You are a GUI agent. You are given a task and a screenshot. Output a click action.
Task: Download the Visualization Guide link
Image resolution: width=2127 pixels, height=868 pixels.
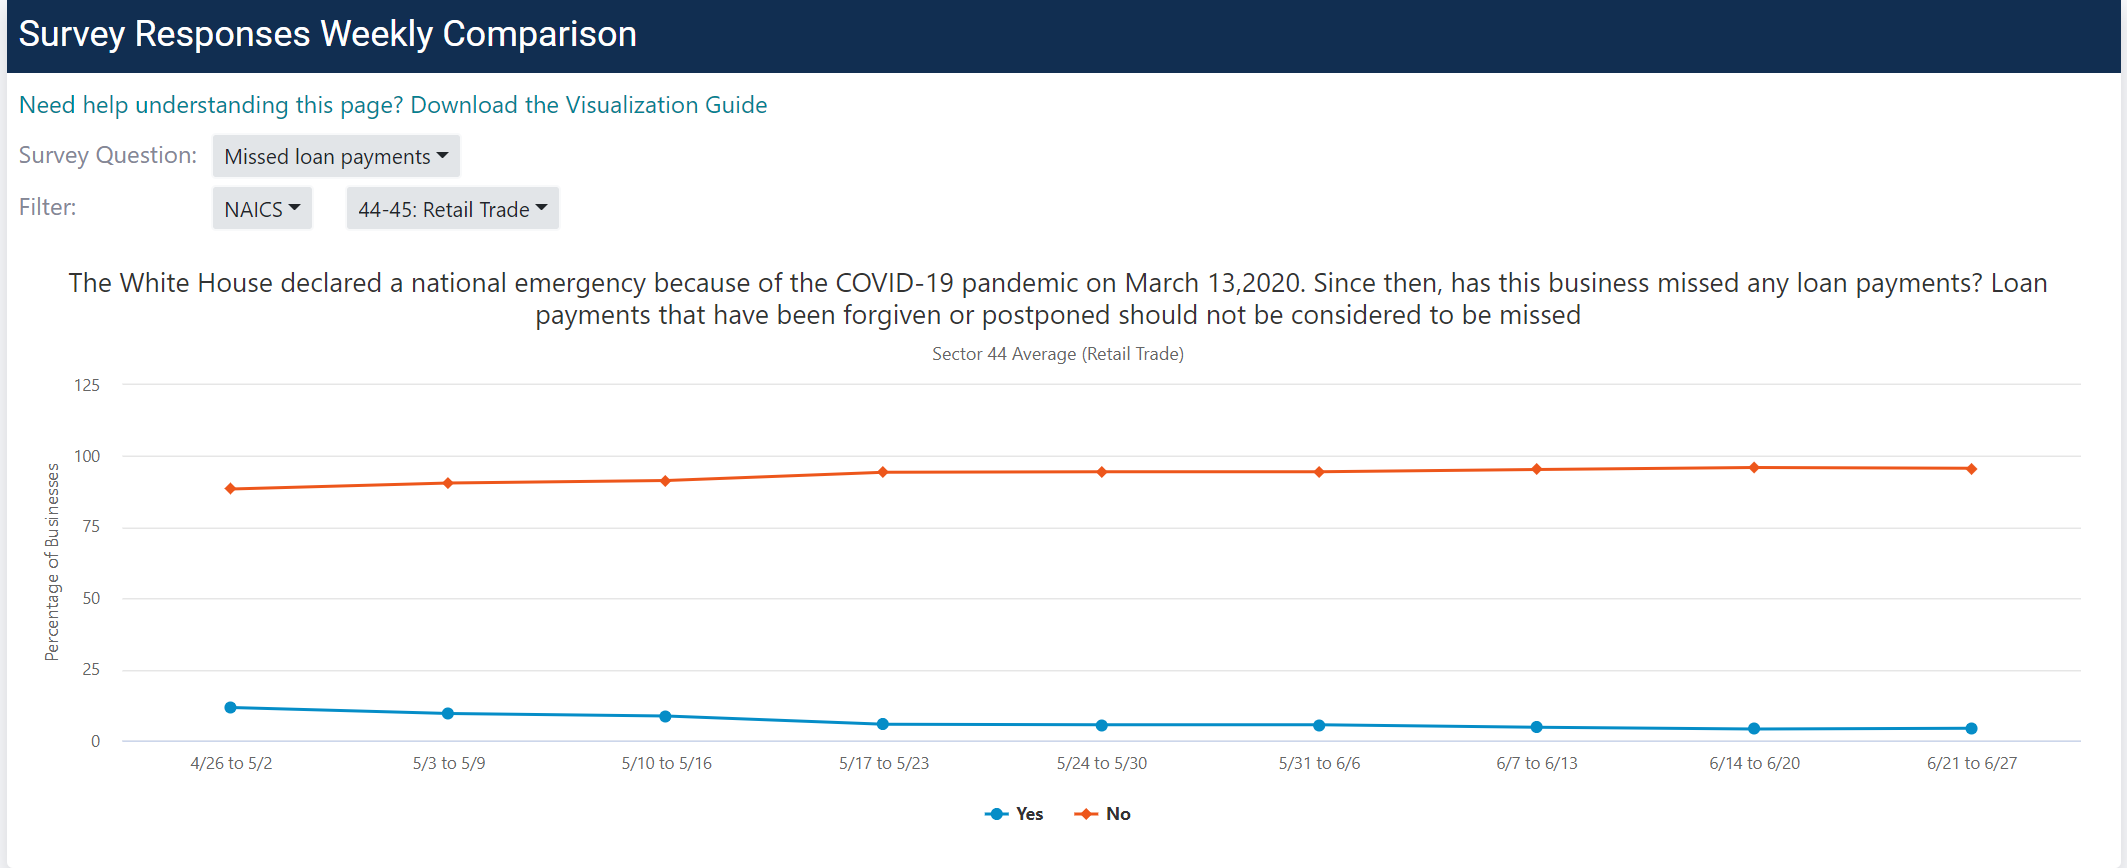(393, 105)
